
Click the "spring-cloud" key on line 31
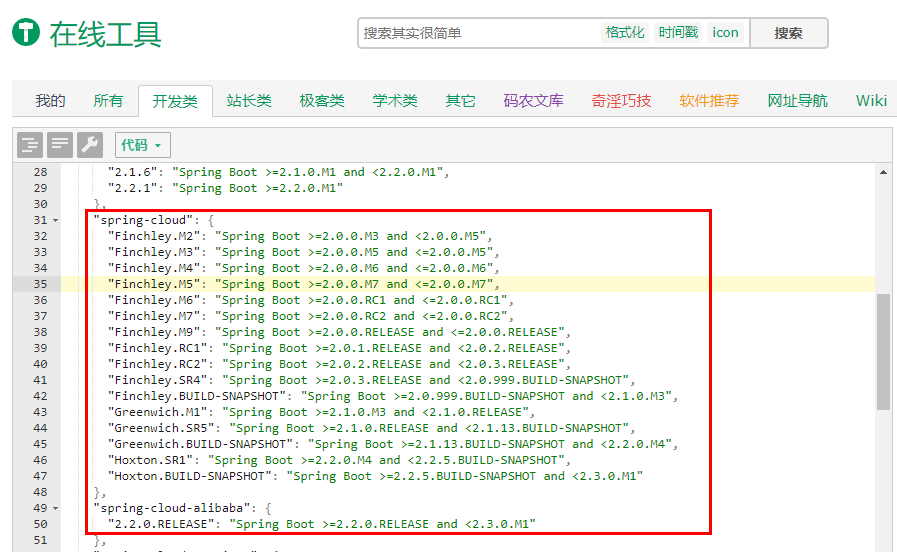[x=144, y=220]
